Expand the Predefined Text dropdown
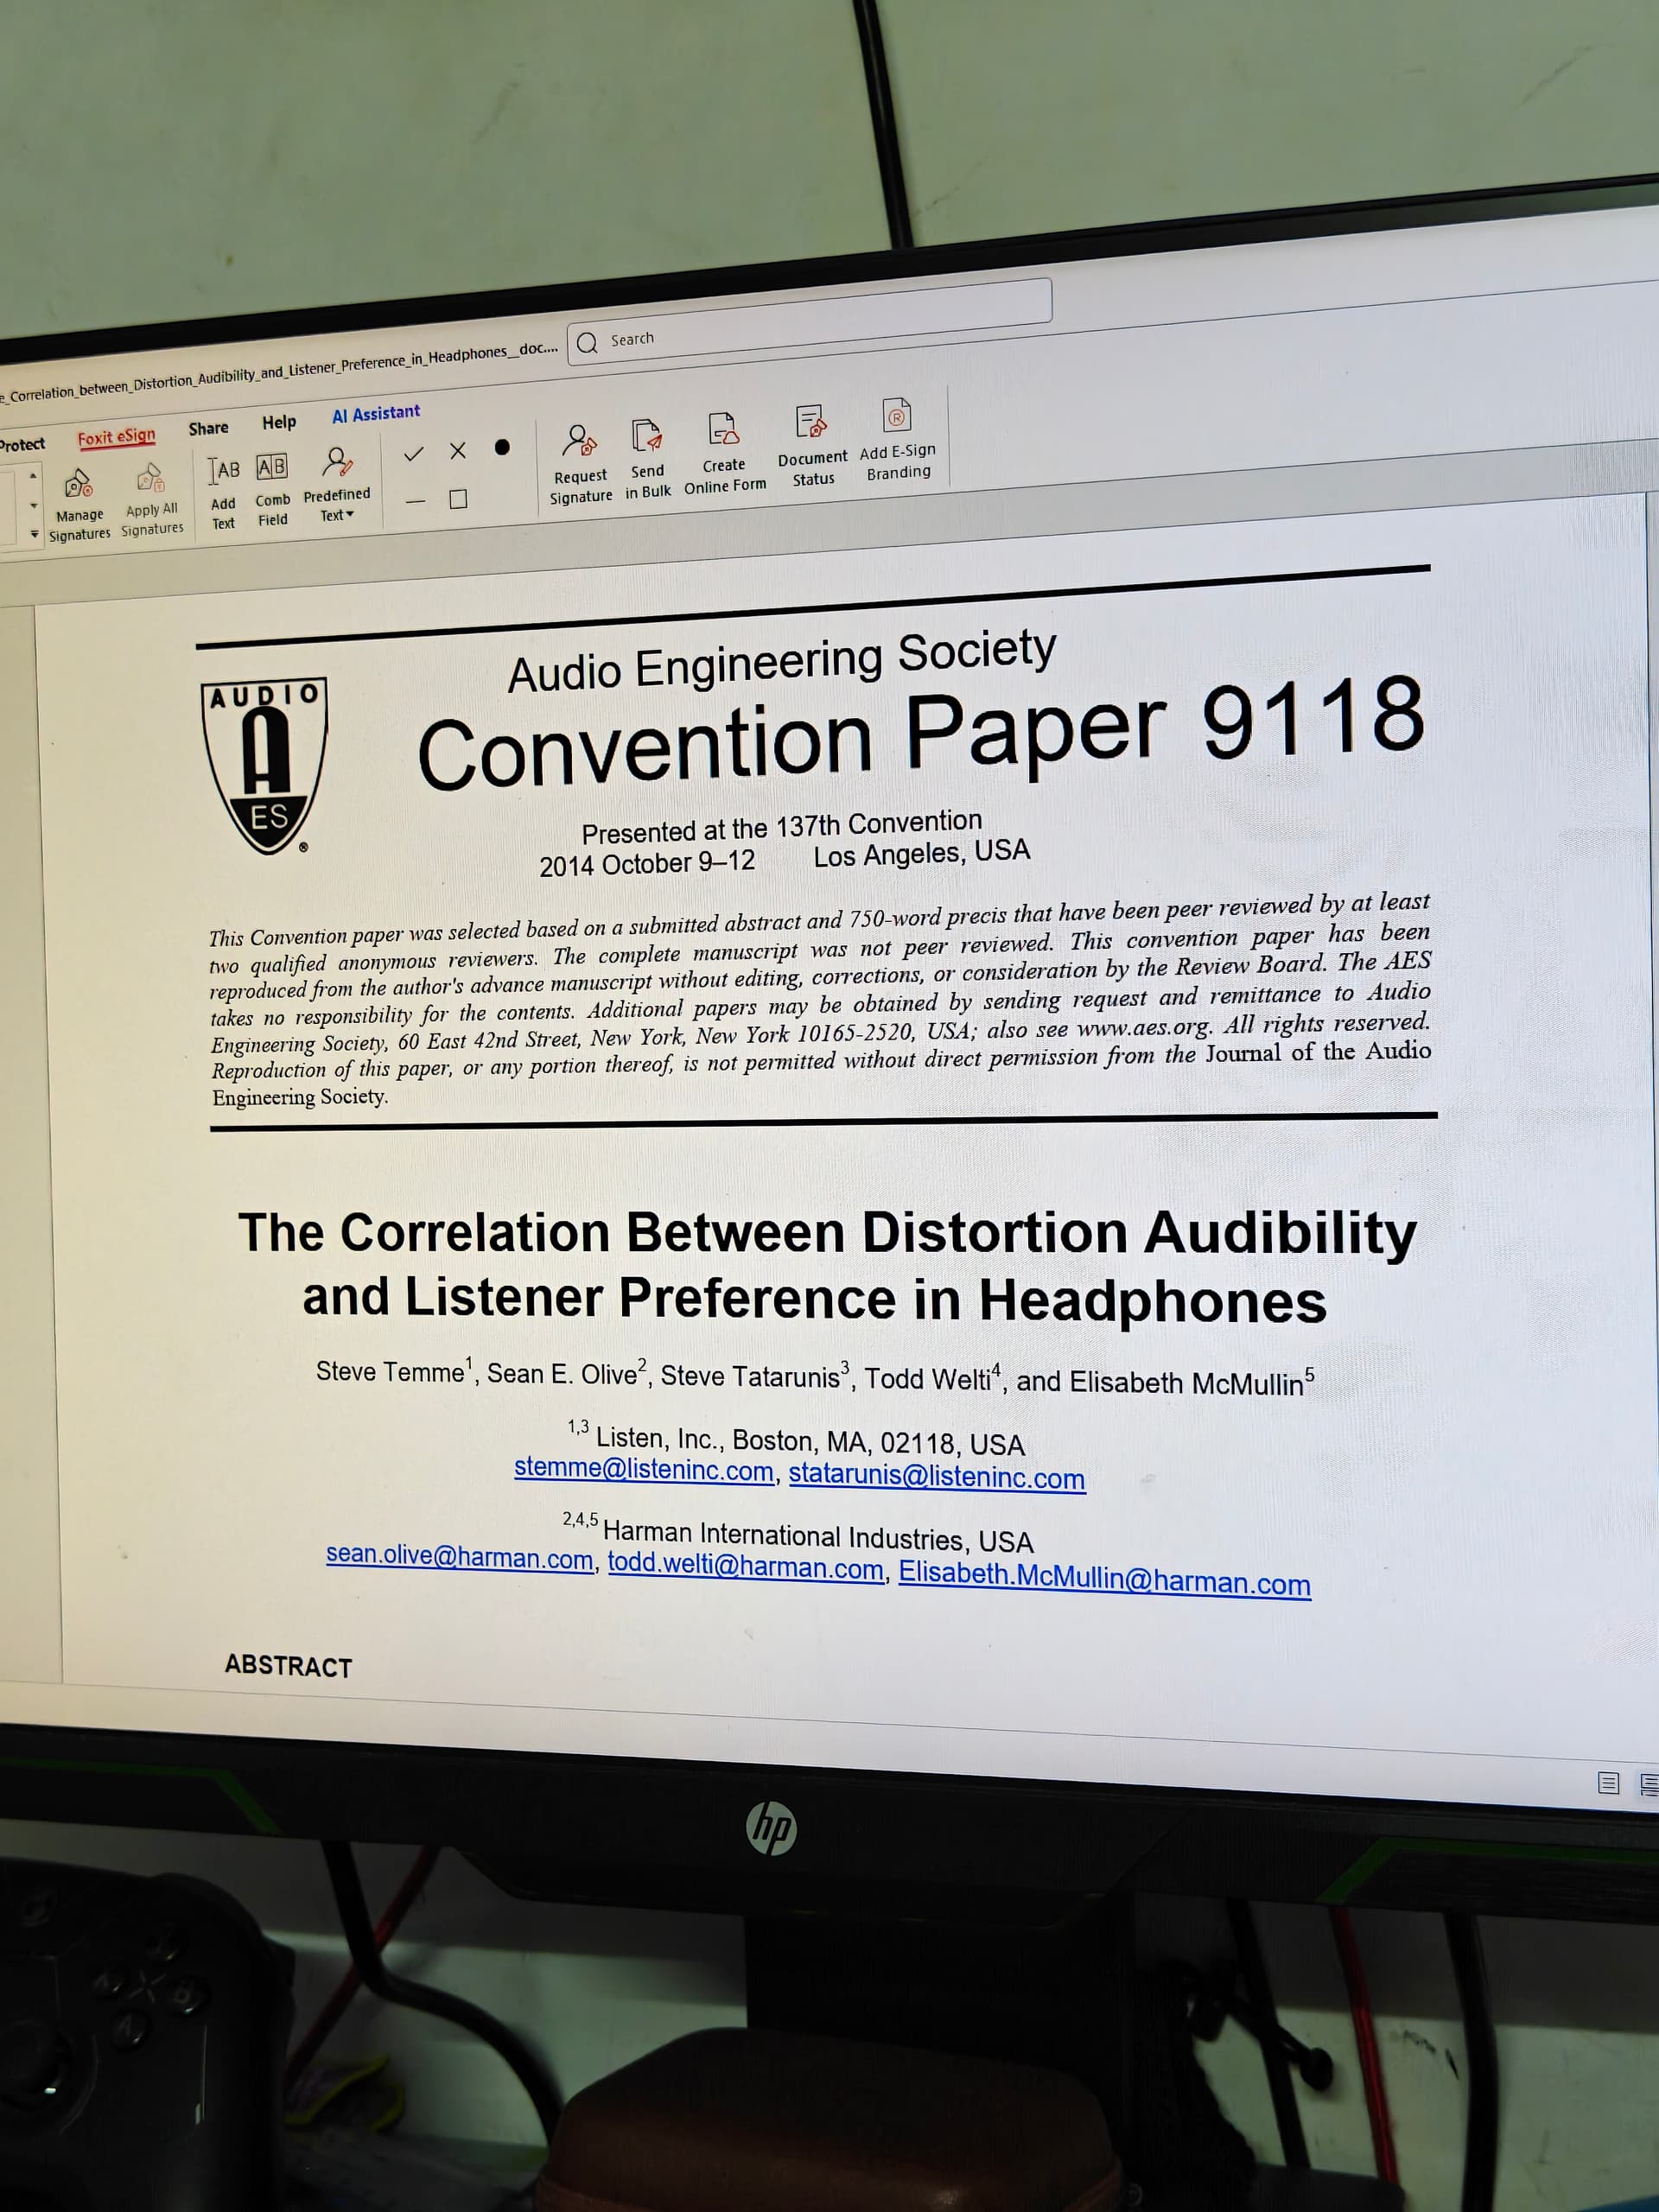Image resolution: width=1659 pixels, height=2212 pixels. point(337,516)
